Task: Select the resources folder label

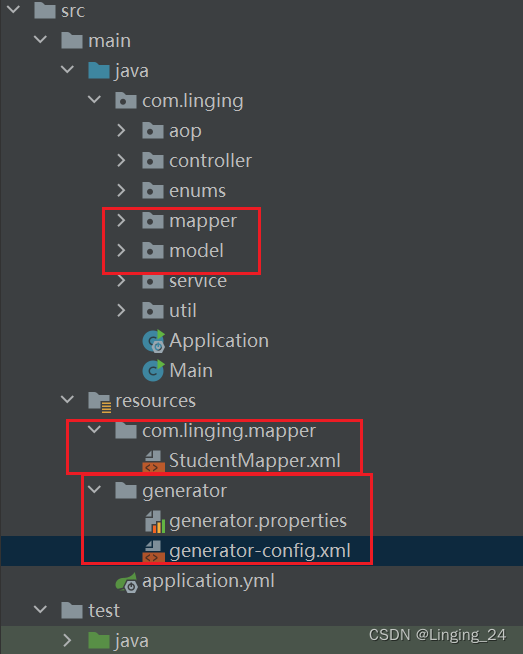Action: (156, 401)
